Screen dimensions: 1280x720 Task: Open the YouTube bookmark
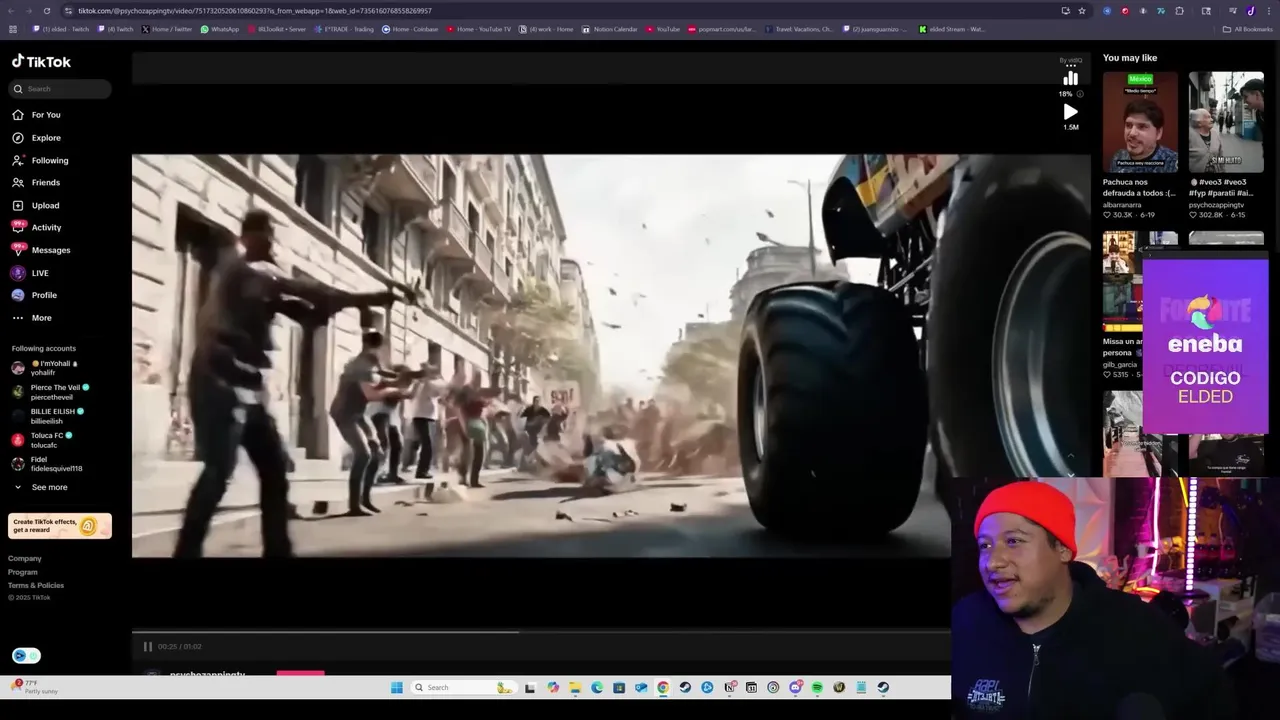point(663,29)
